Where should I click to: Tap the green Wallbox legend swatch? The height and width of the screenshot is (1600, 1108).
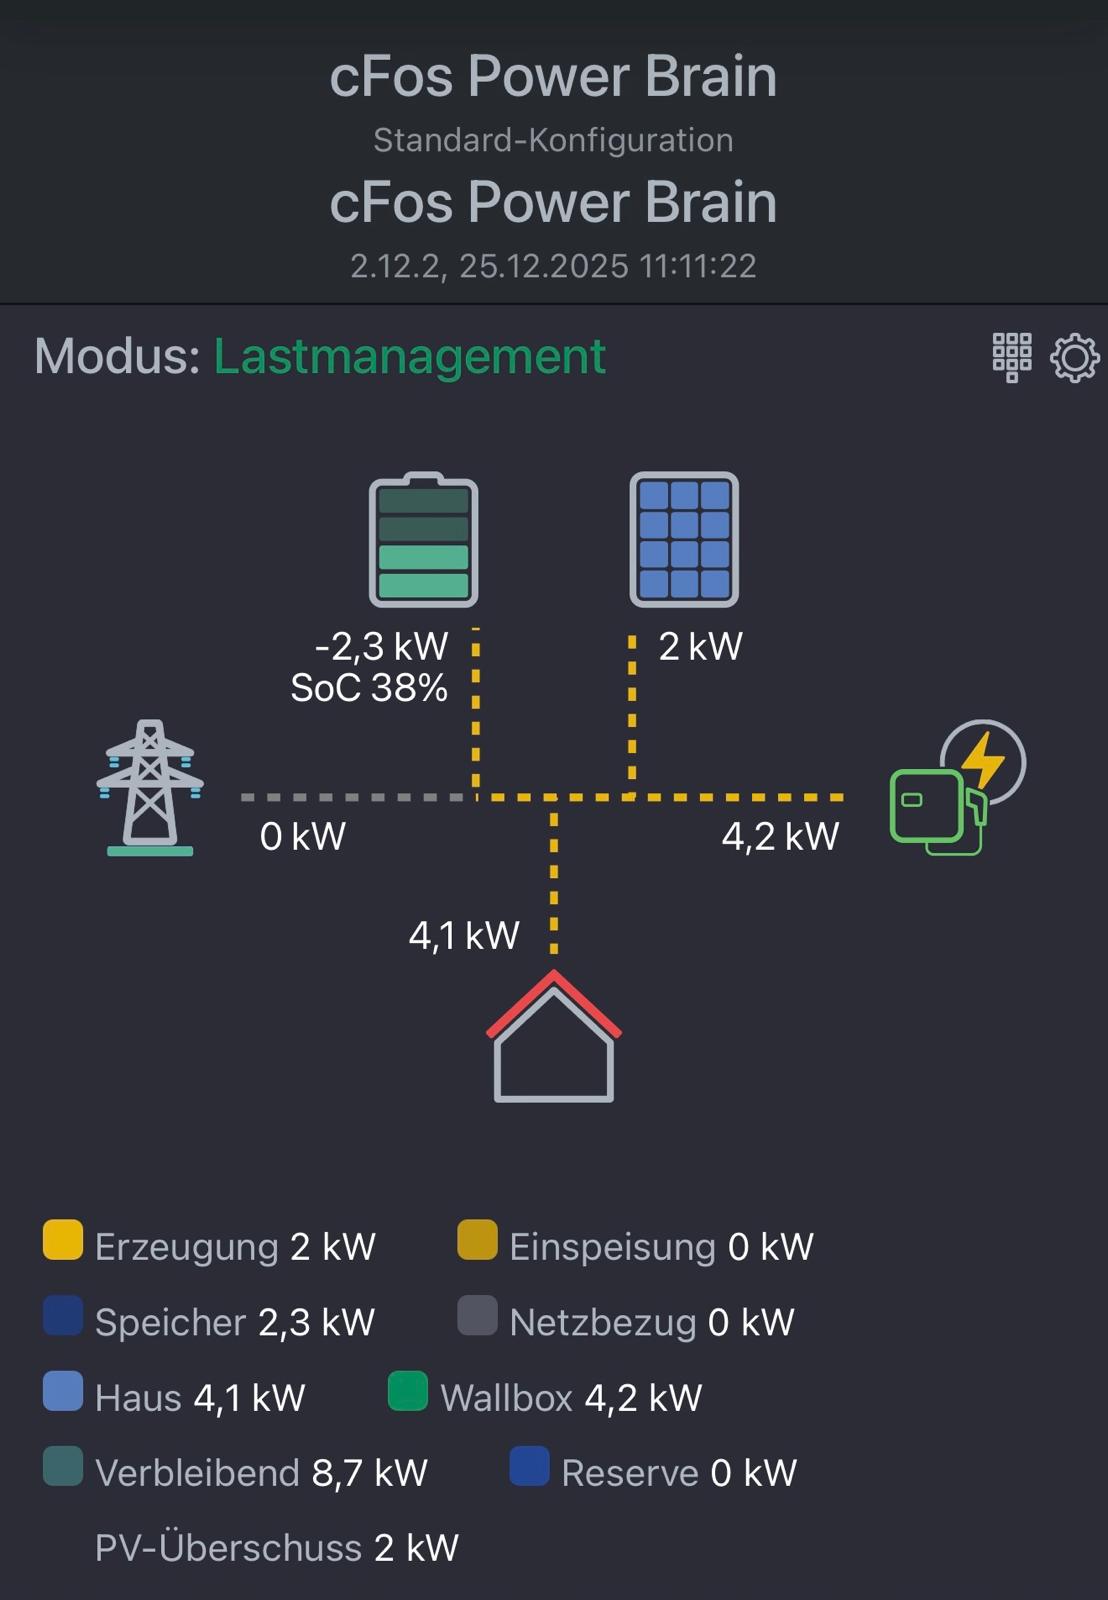pyautogui.click(x=408, y=1391)
